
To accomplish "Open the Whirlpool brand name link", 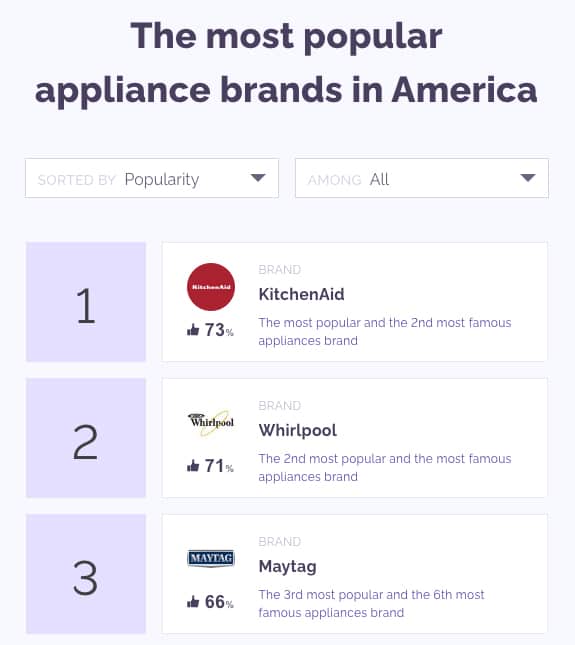I will [x=298, y=430].
